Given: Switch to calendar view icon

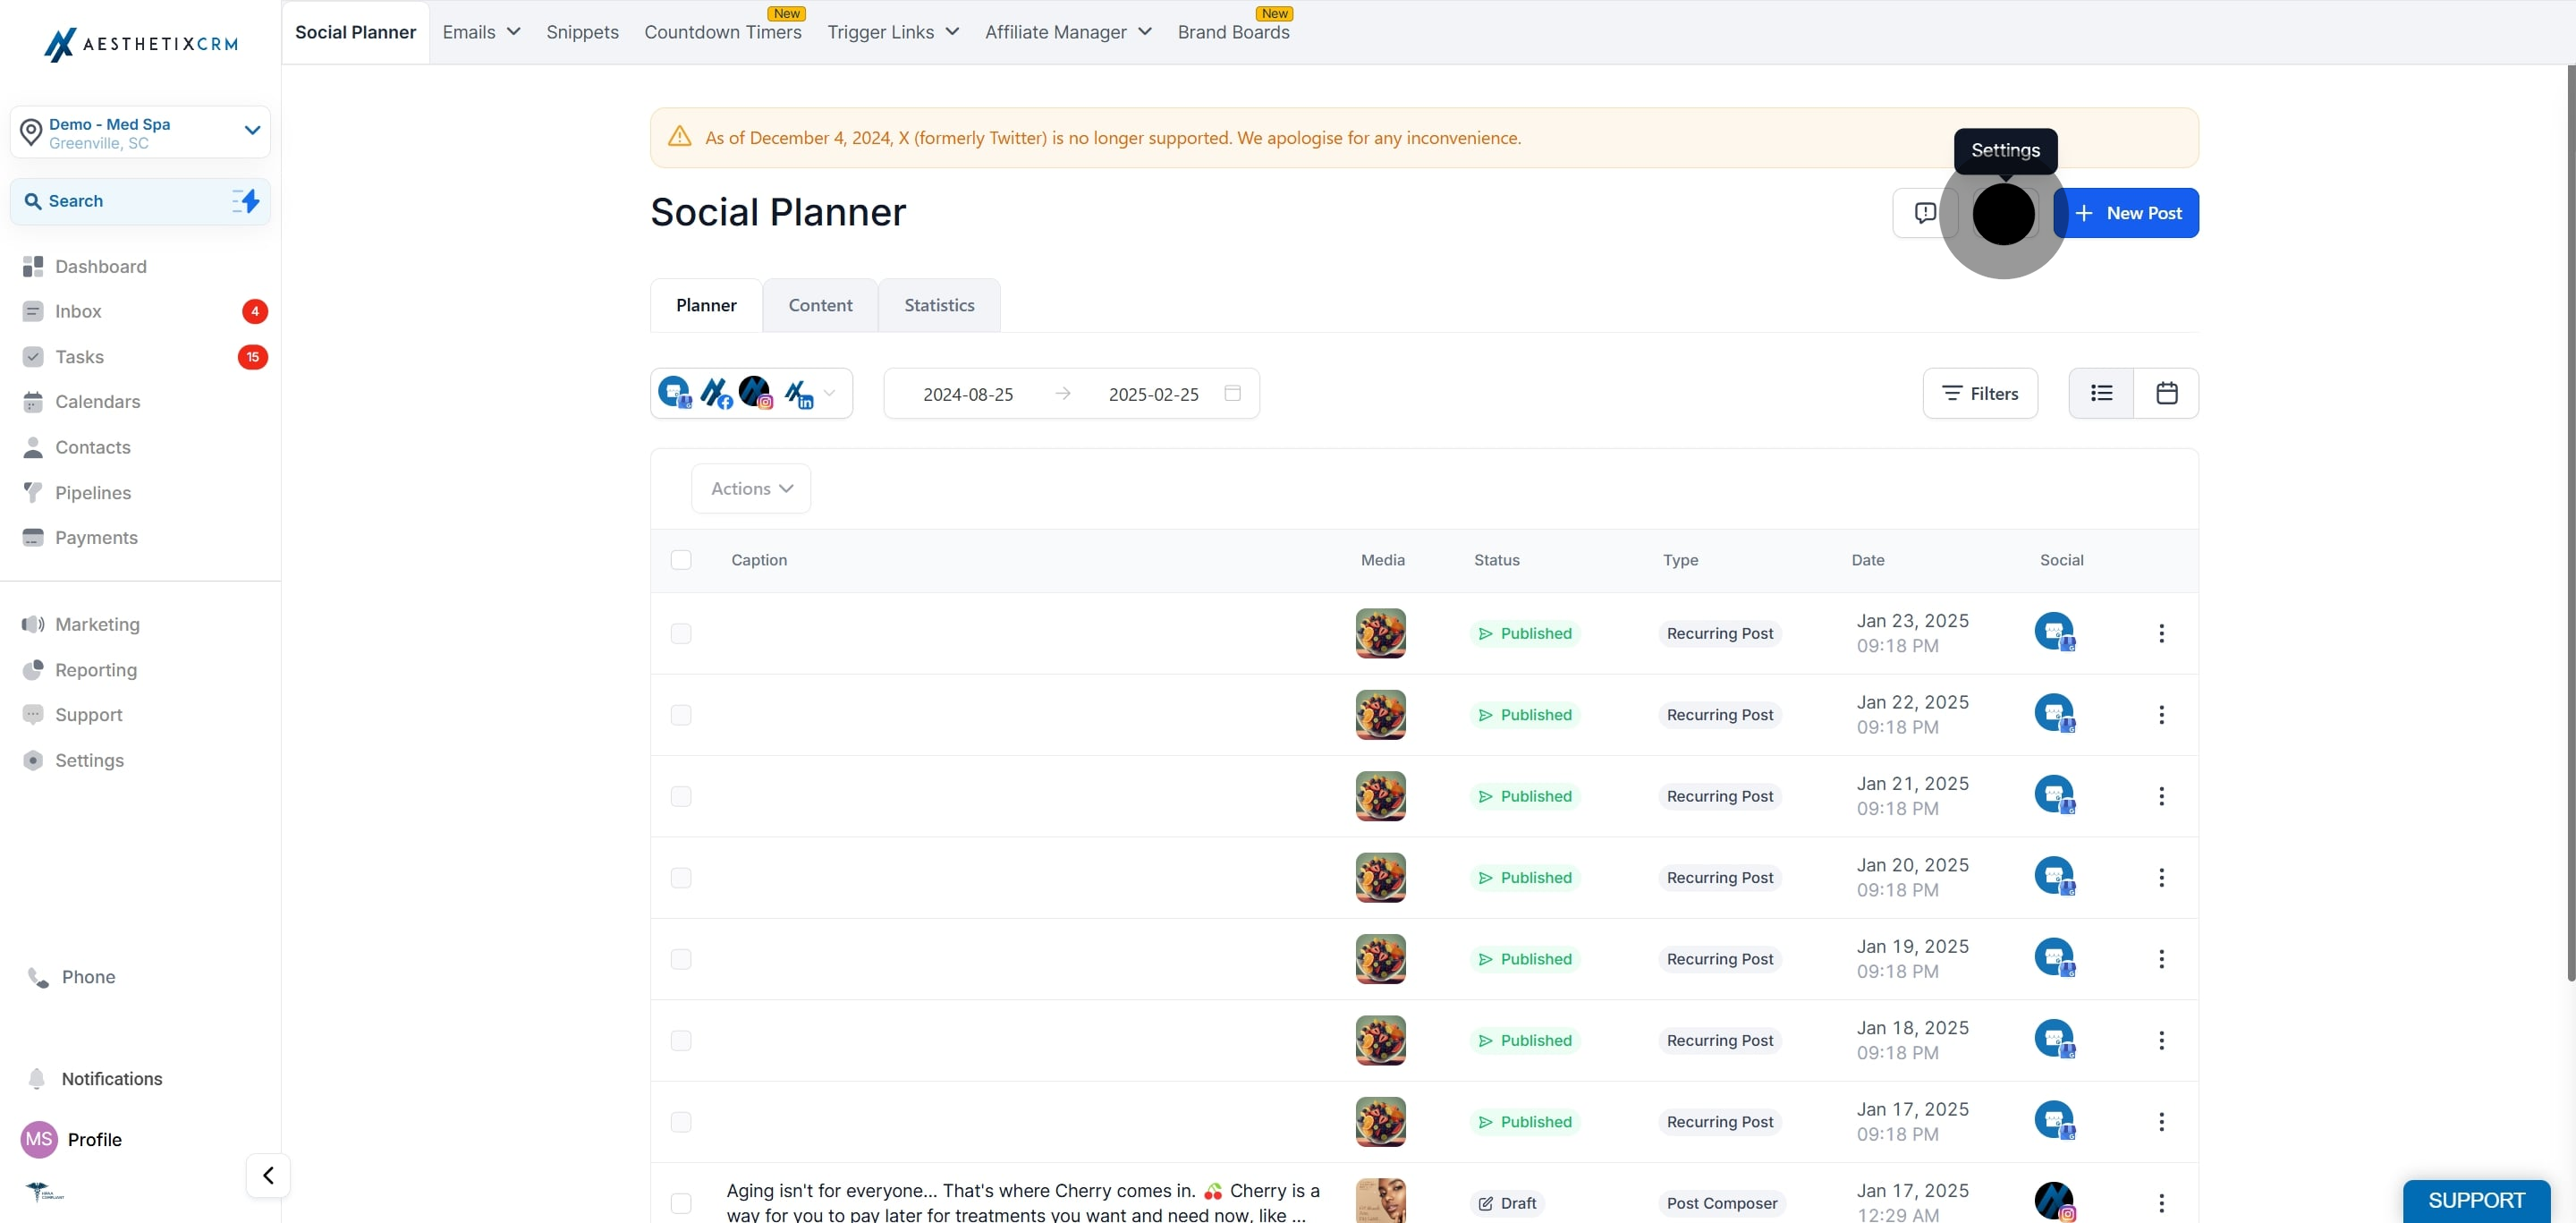Looking at the screenshot, I should click(x=2166, y=393).
